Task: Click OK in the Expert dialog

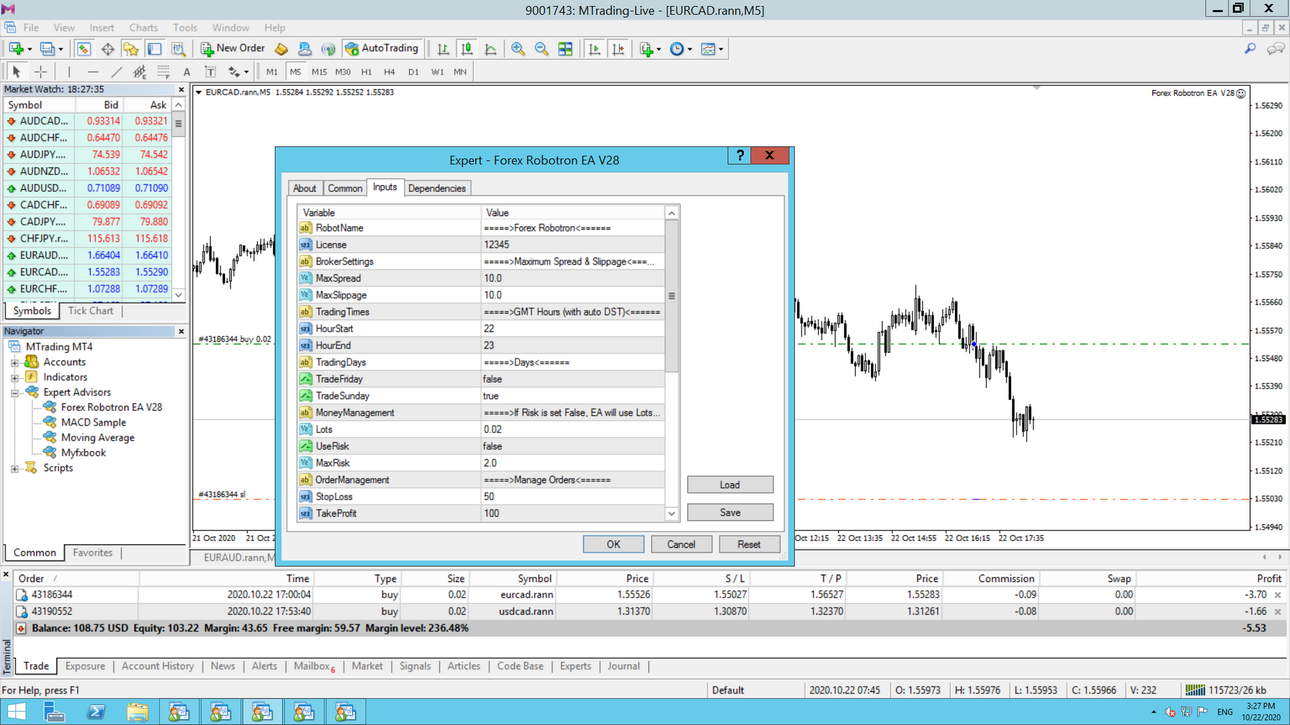Action: pyautogui.click(x=613, y=544)
